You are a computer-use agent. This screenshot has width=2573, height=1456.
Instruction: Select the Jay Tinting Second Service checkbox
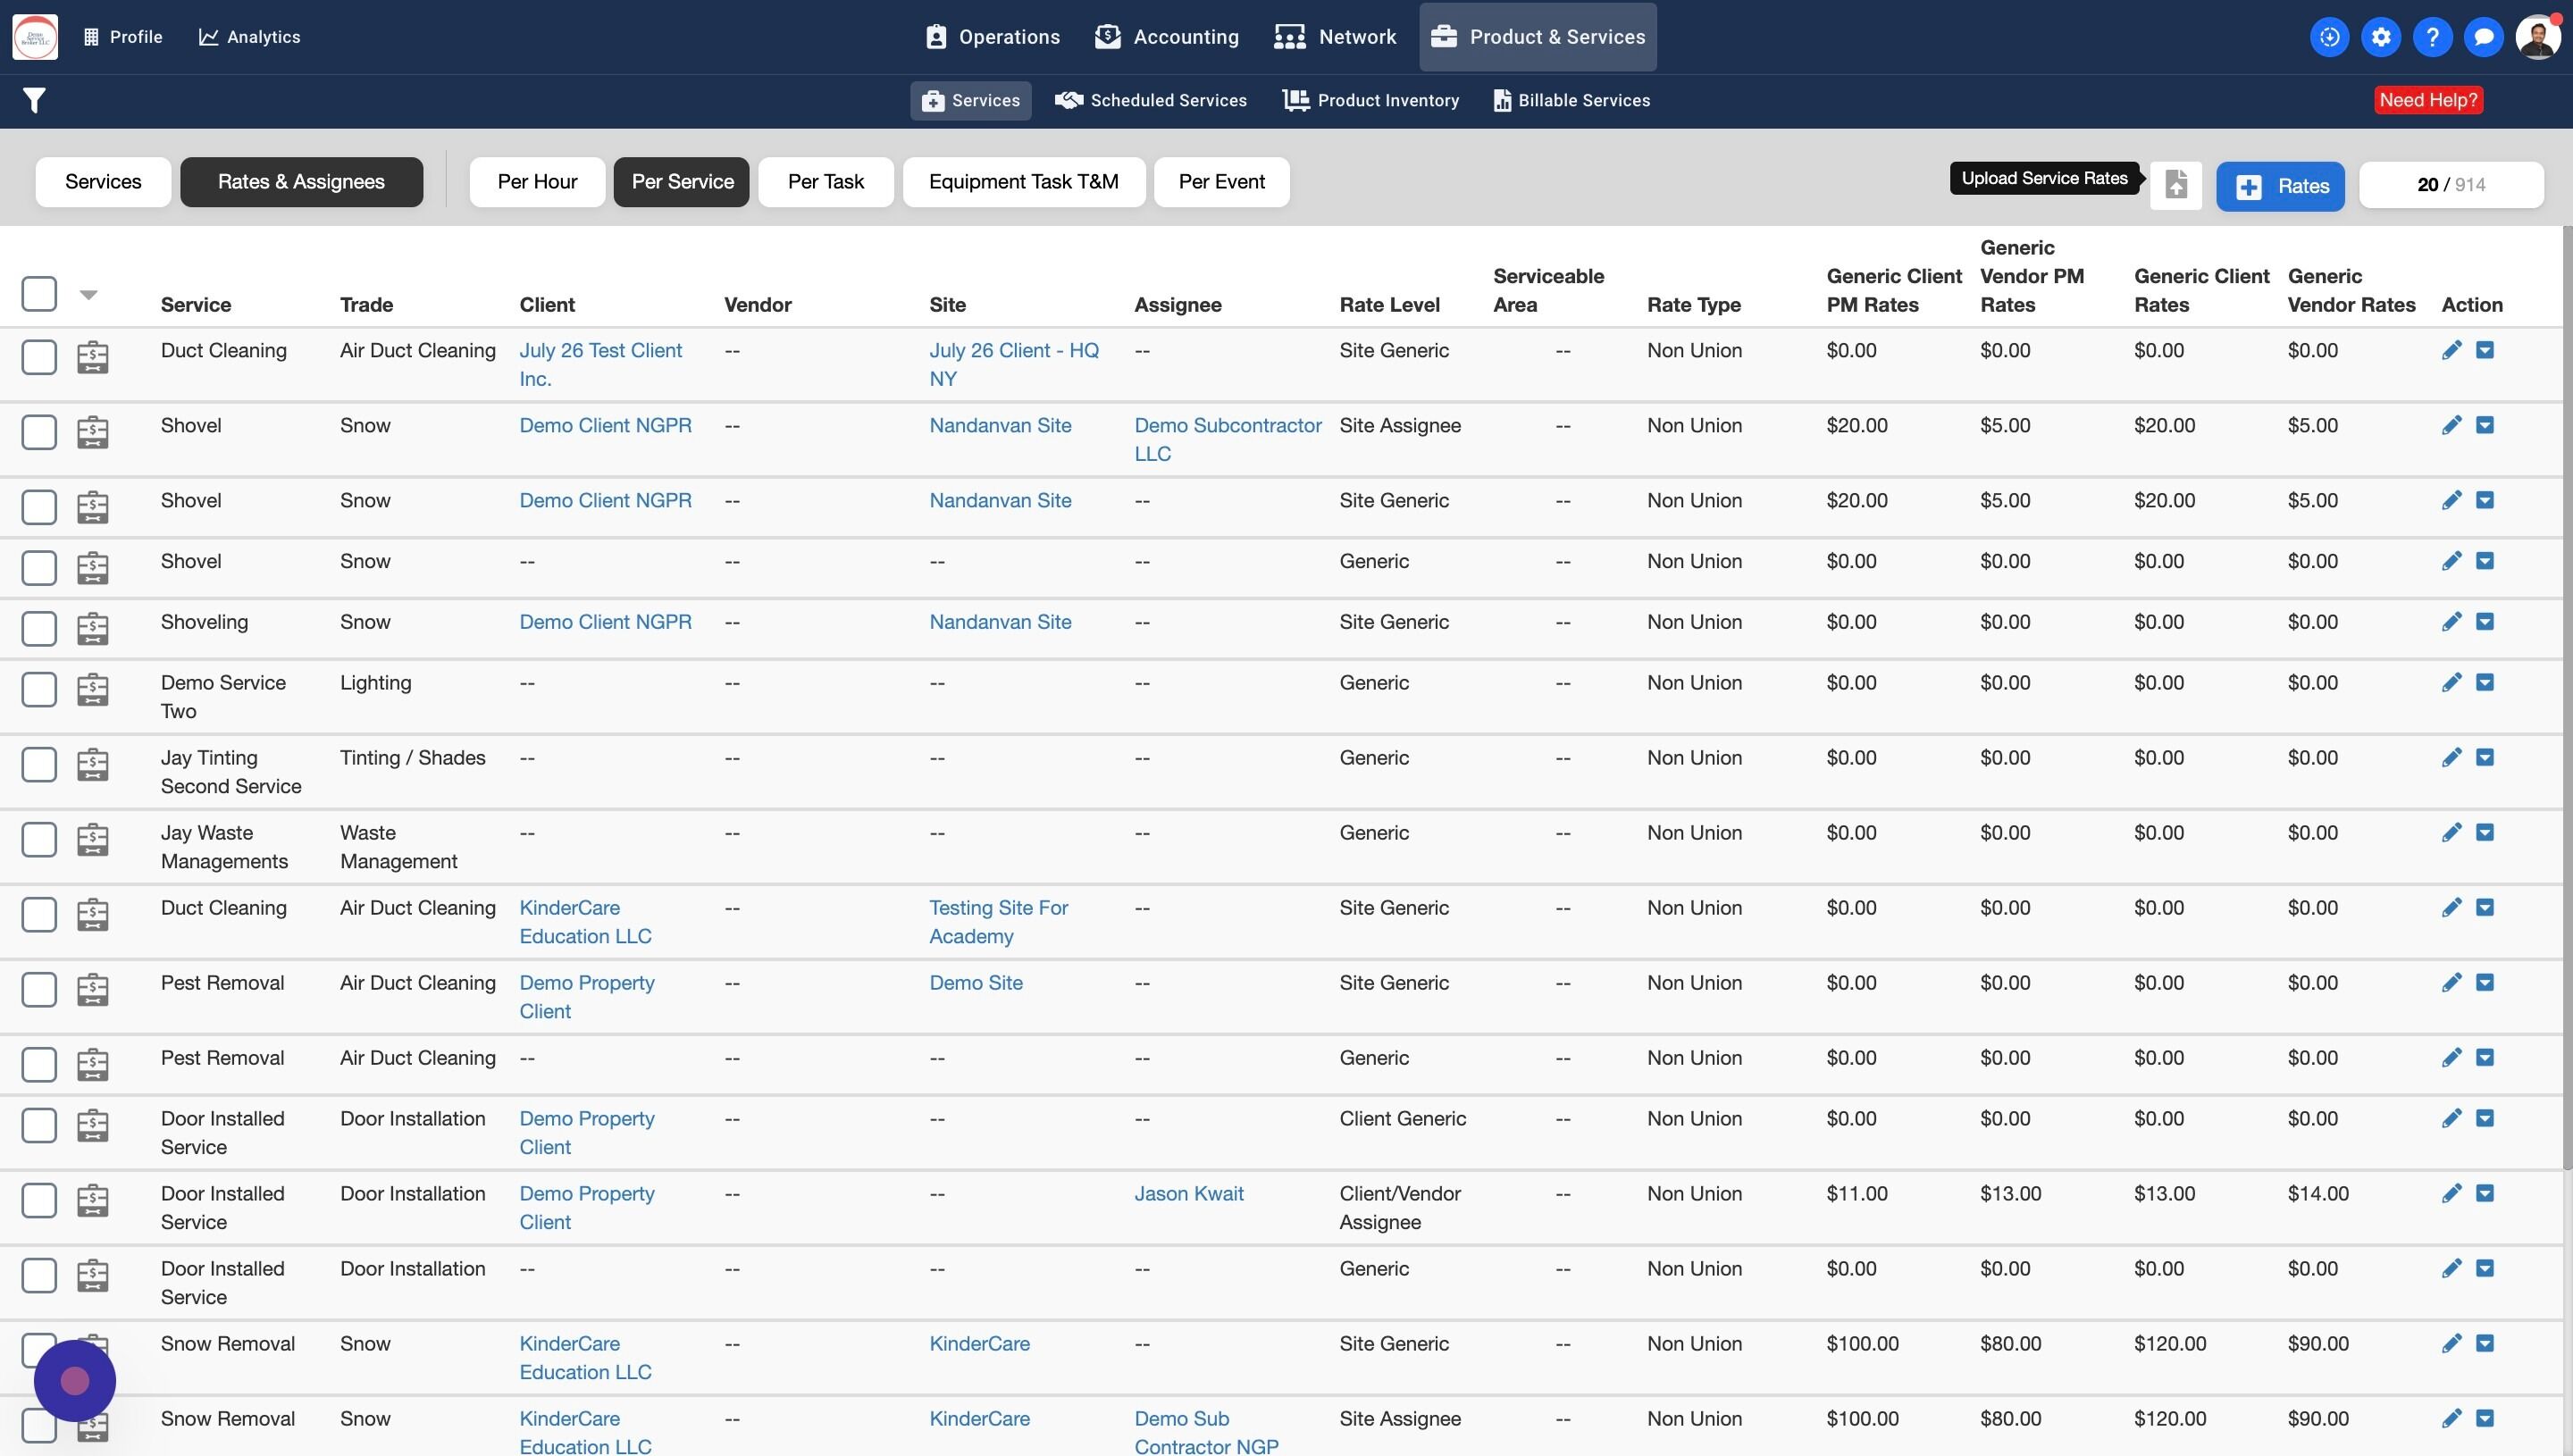tap(39, 764)
